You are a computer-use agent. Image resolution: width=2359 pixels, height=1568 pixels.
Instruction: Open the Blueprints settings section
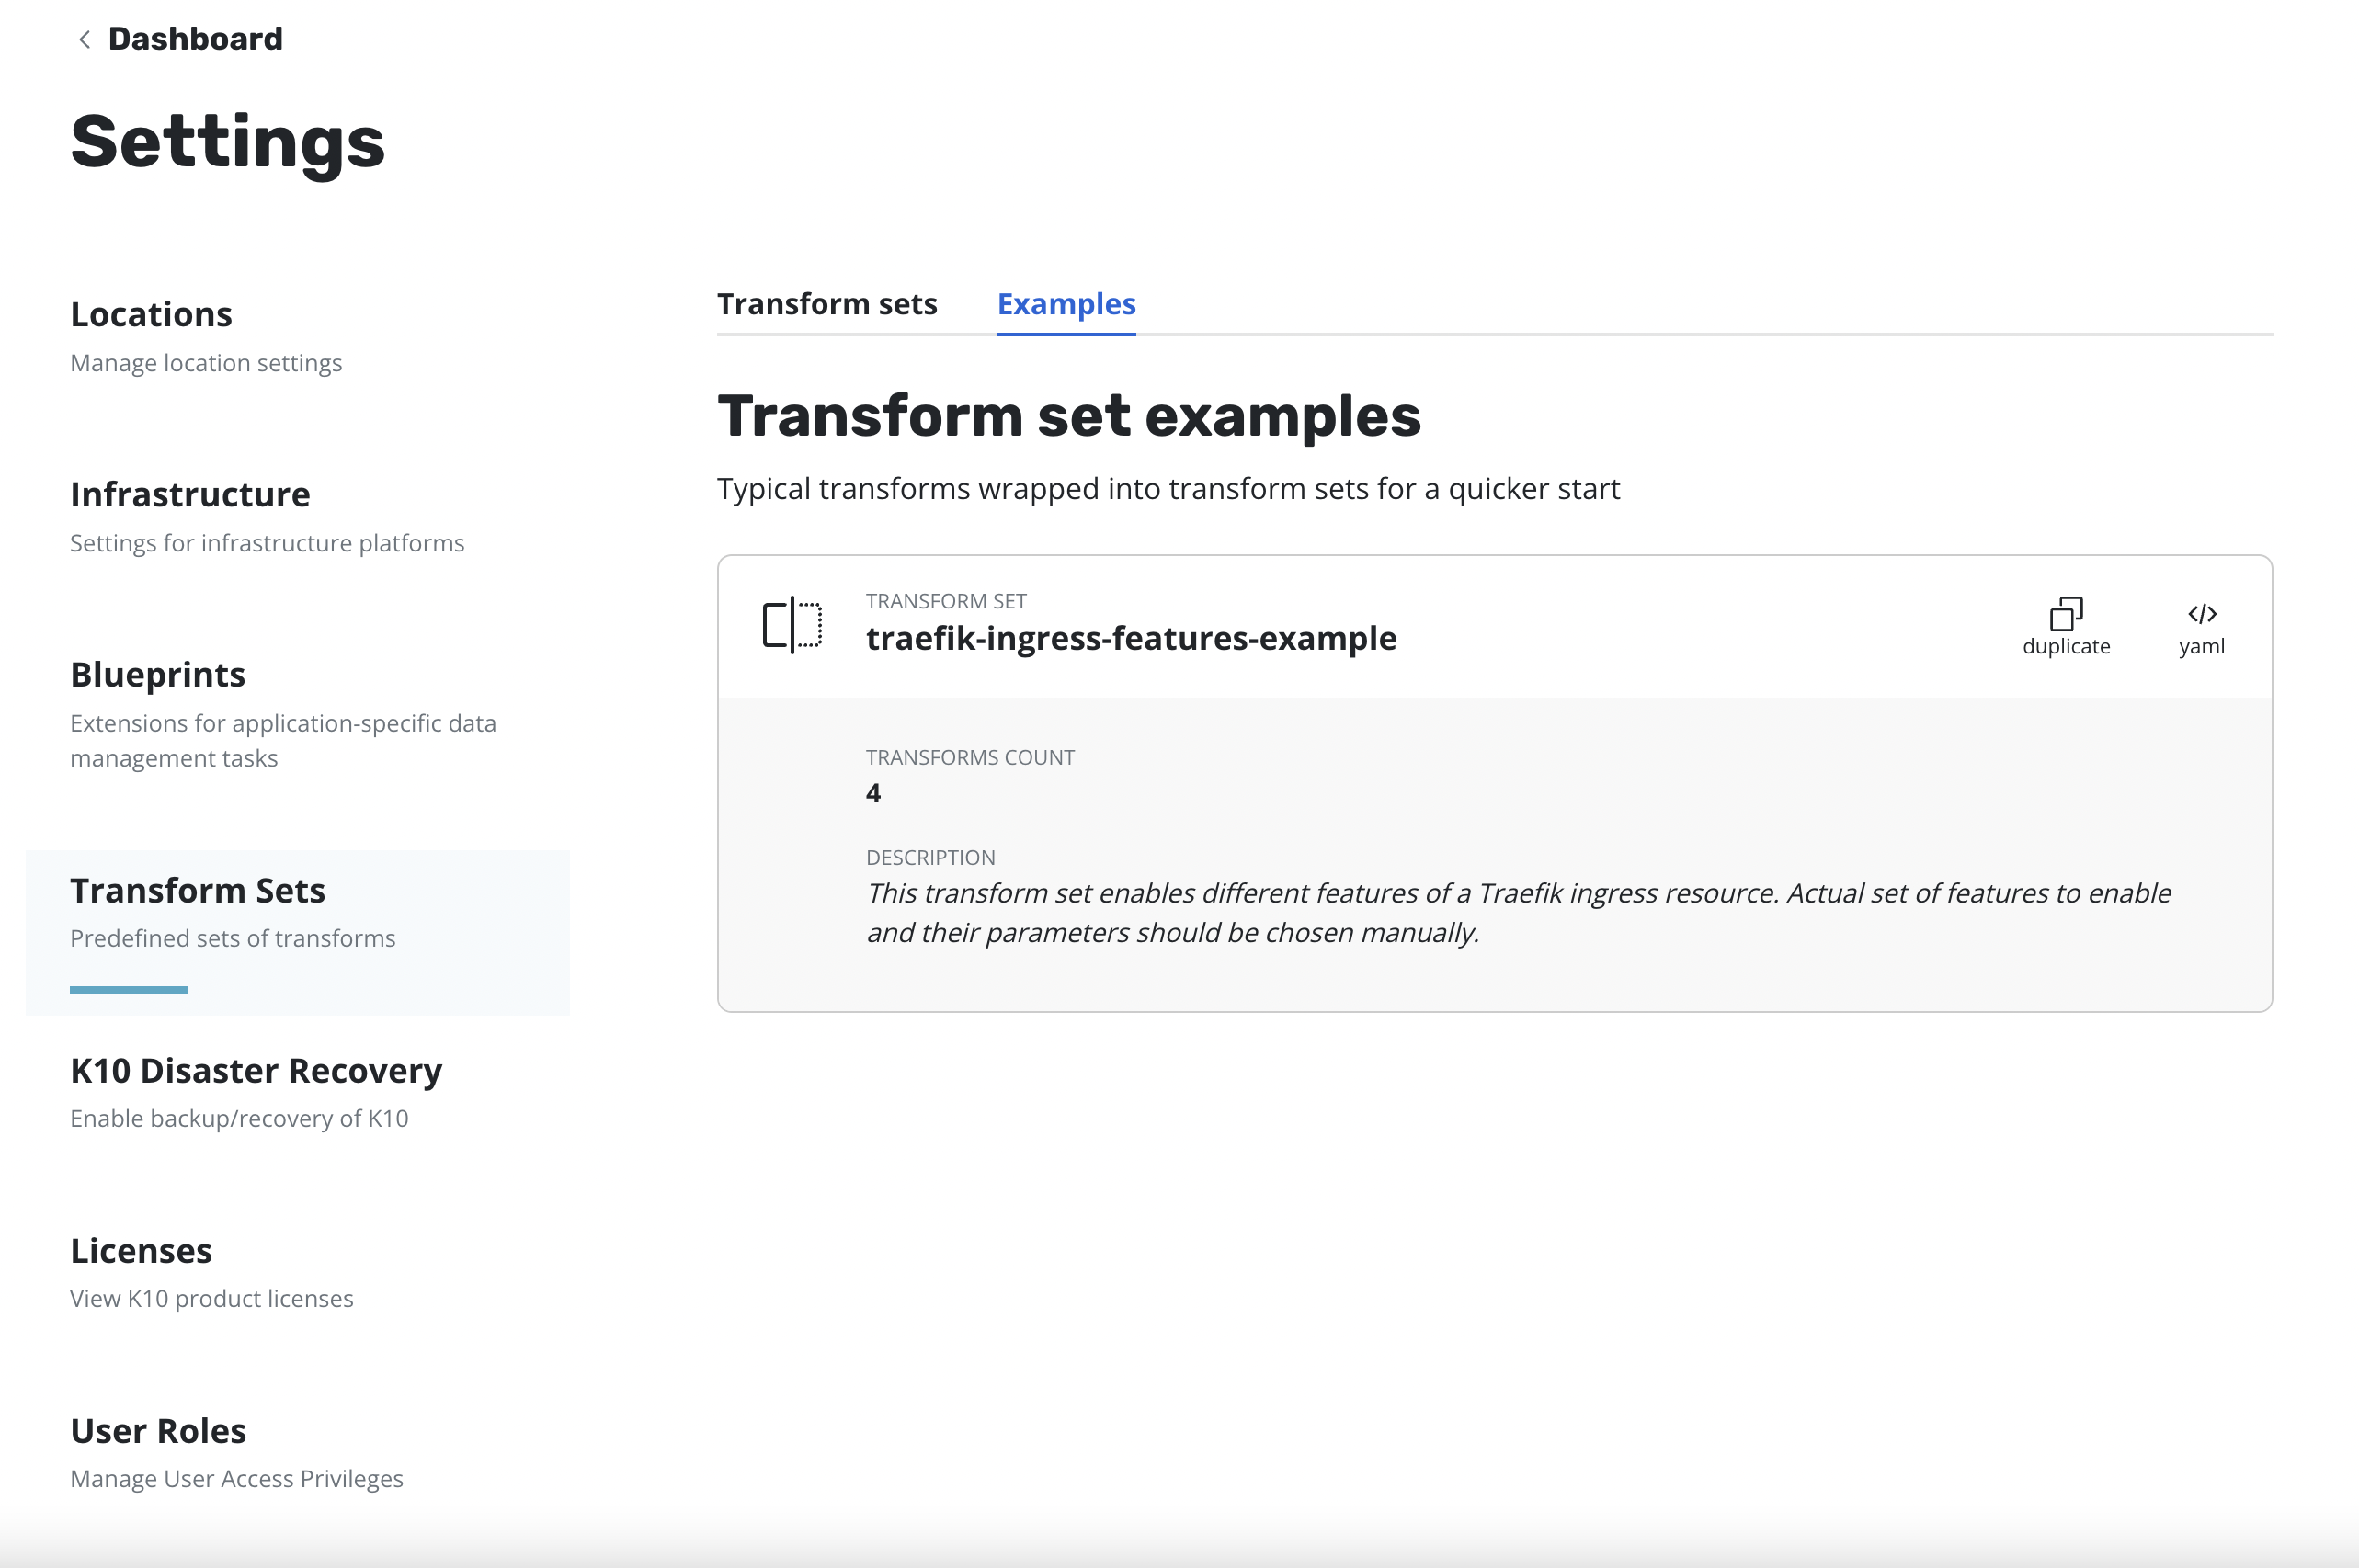158,675
